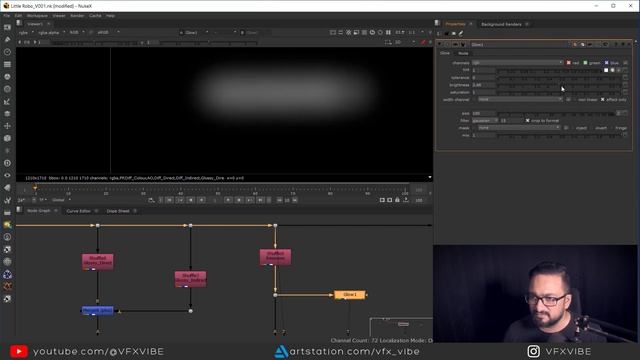Open the Channel nodes toolbar icon
Screen dimensions: 640x360
tap(7, 64)
